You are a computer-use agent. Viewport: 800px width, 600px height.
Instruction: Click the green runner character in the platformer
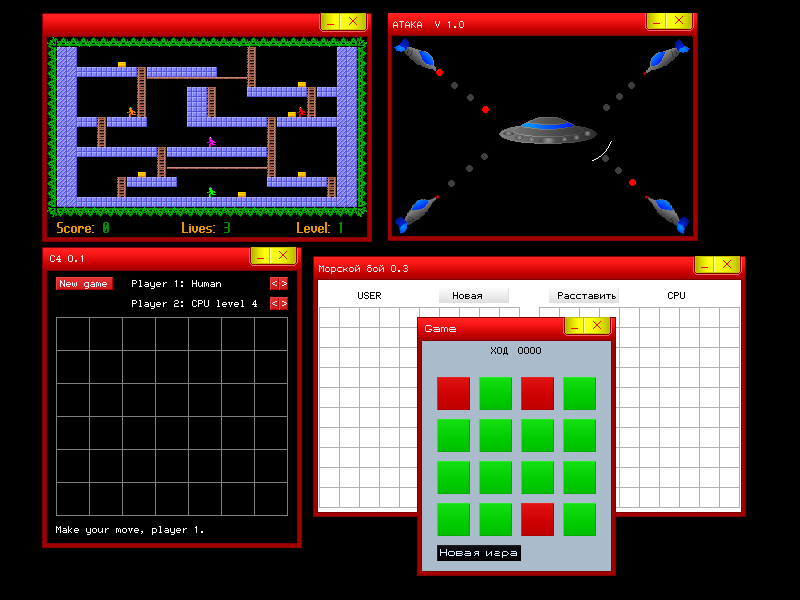coord(211,191)
